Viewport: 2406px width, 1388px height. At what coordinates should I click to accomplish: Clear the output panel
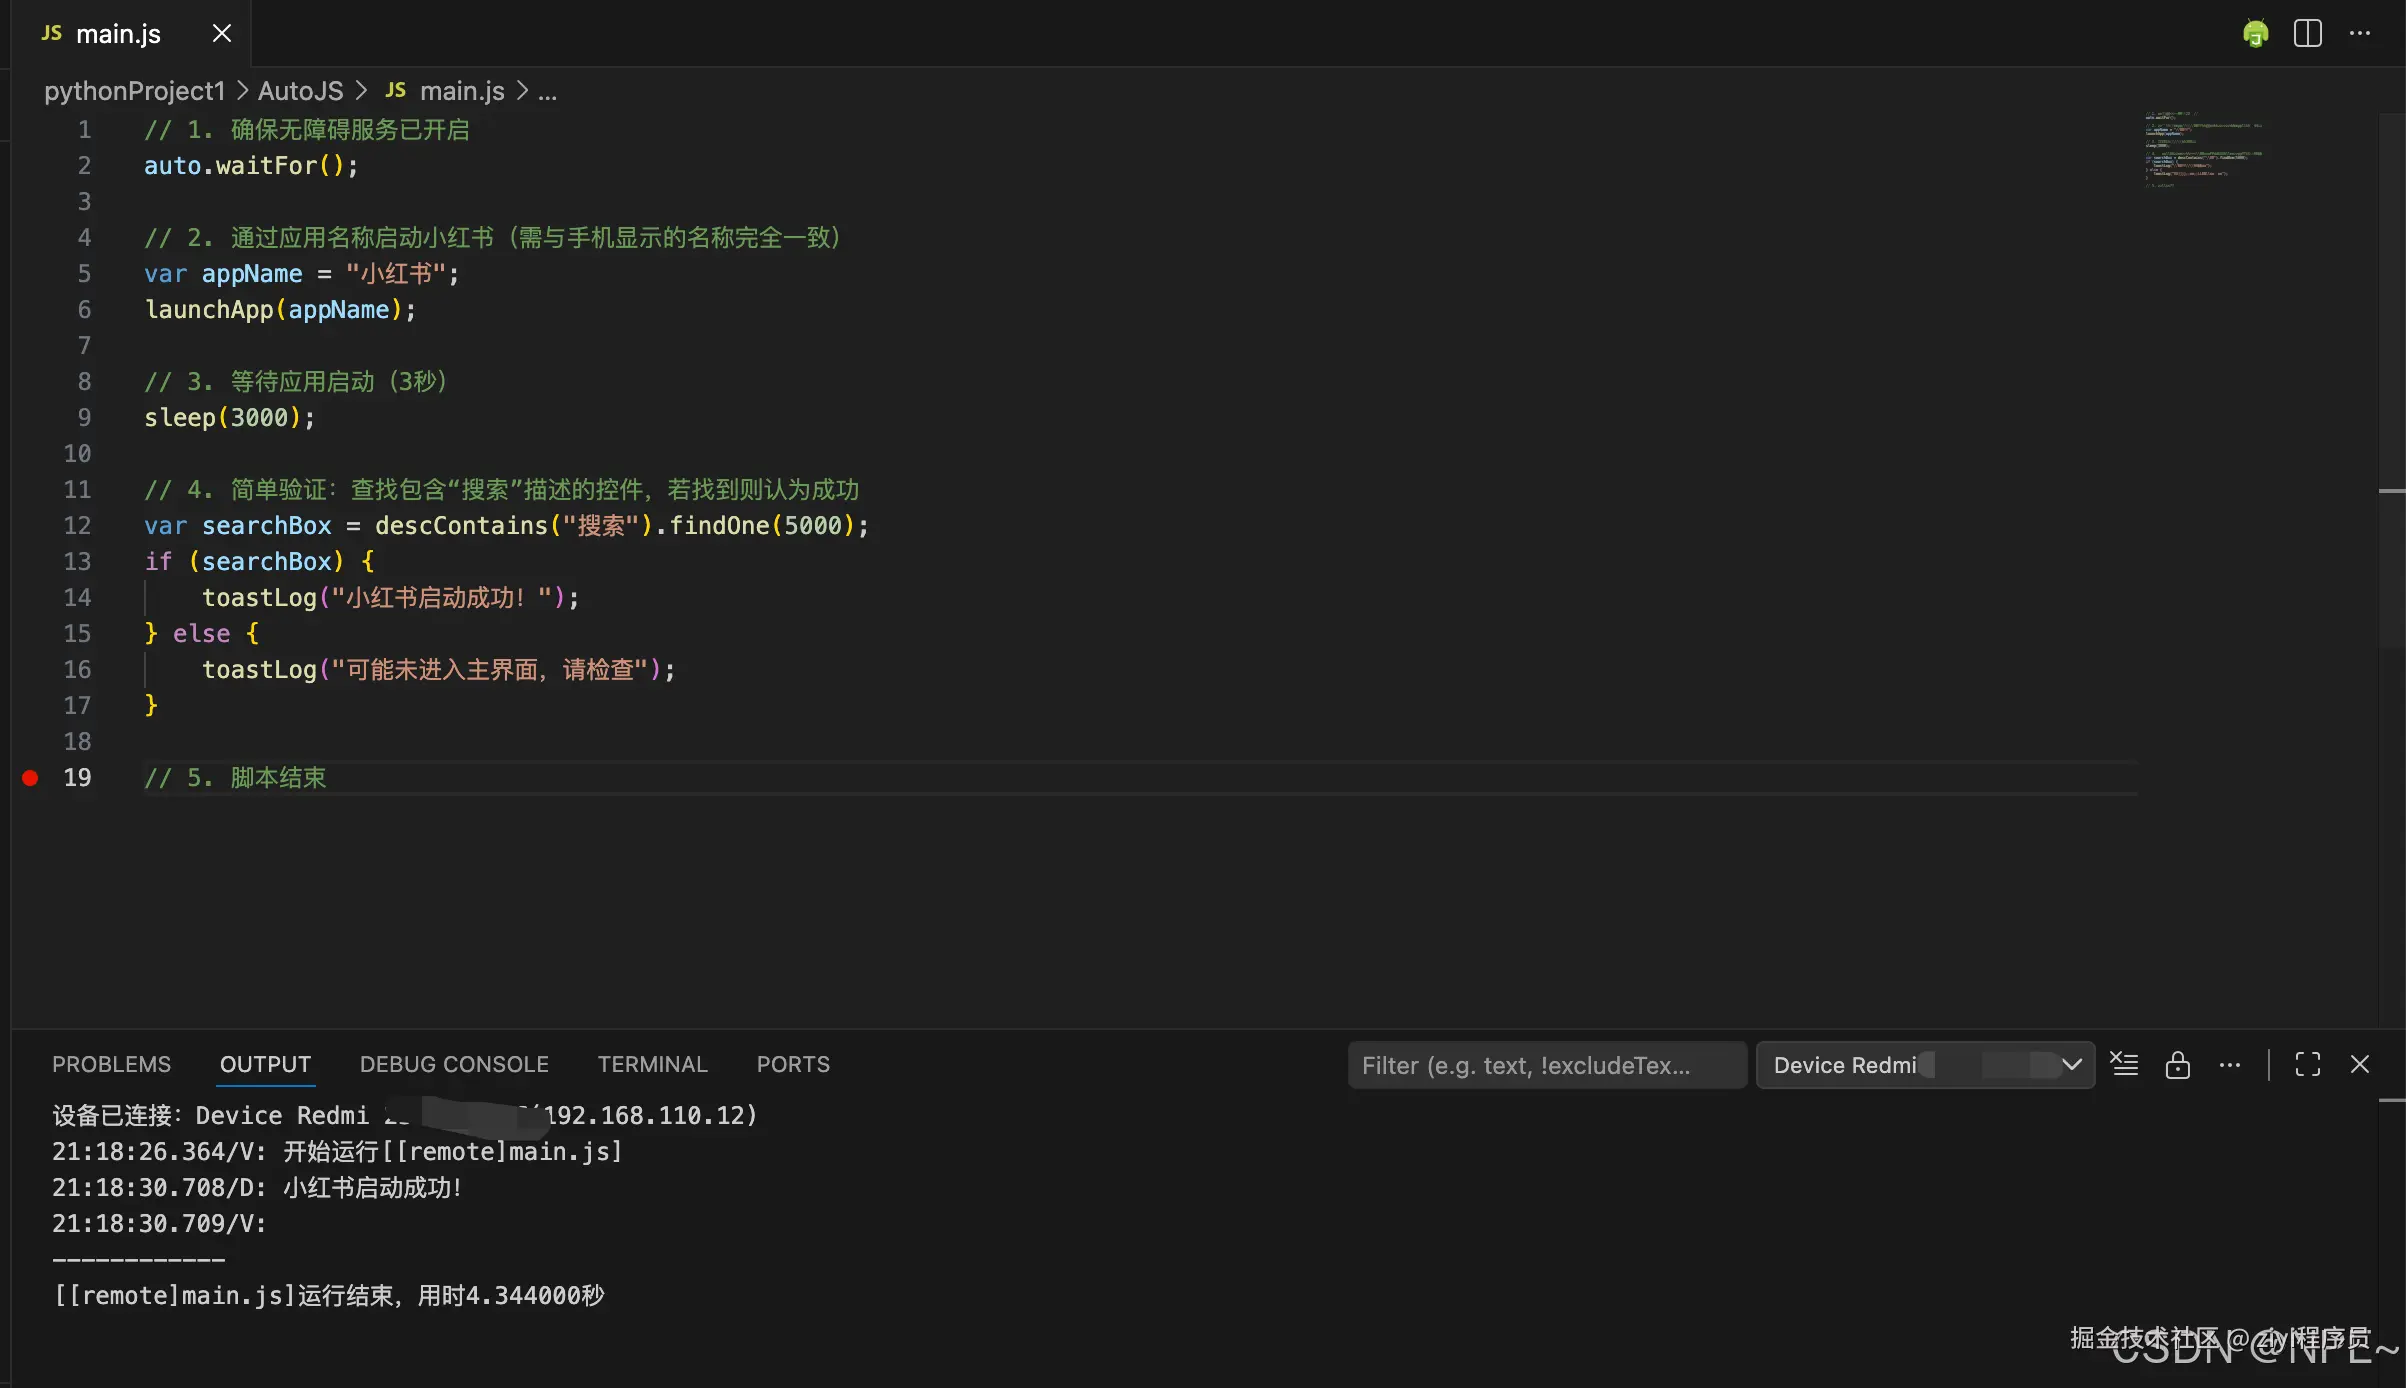pos(2125,1065)
